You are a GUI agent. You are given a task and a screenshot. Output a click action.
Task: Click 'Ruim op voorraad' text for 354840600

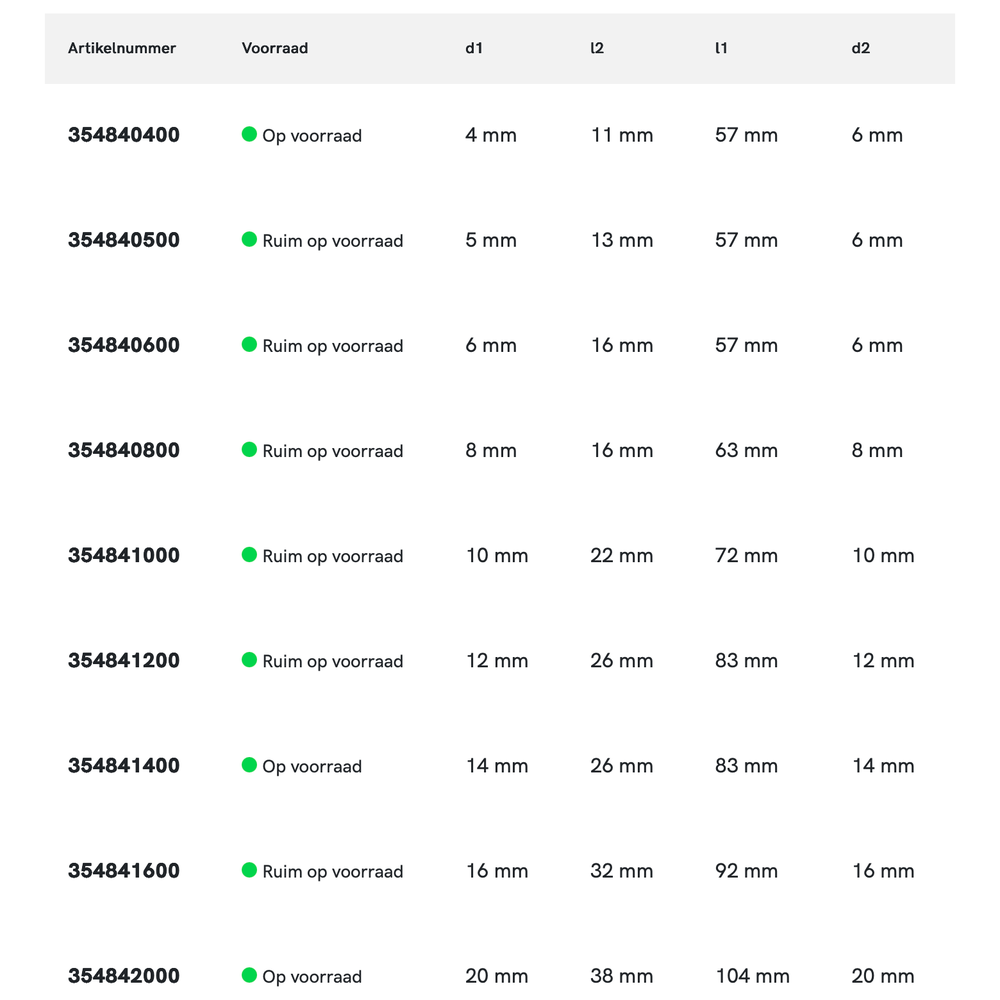tap(333, 346)
